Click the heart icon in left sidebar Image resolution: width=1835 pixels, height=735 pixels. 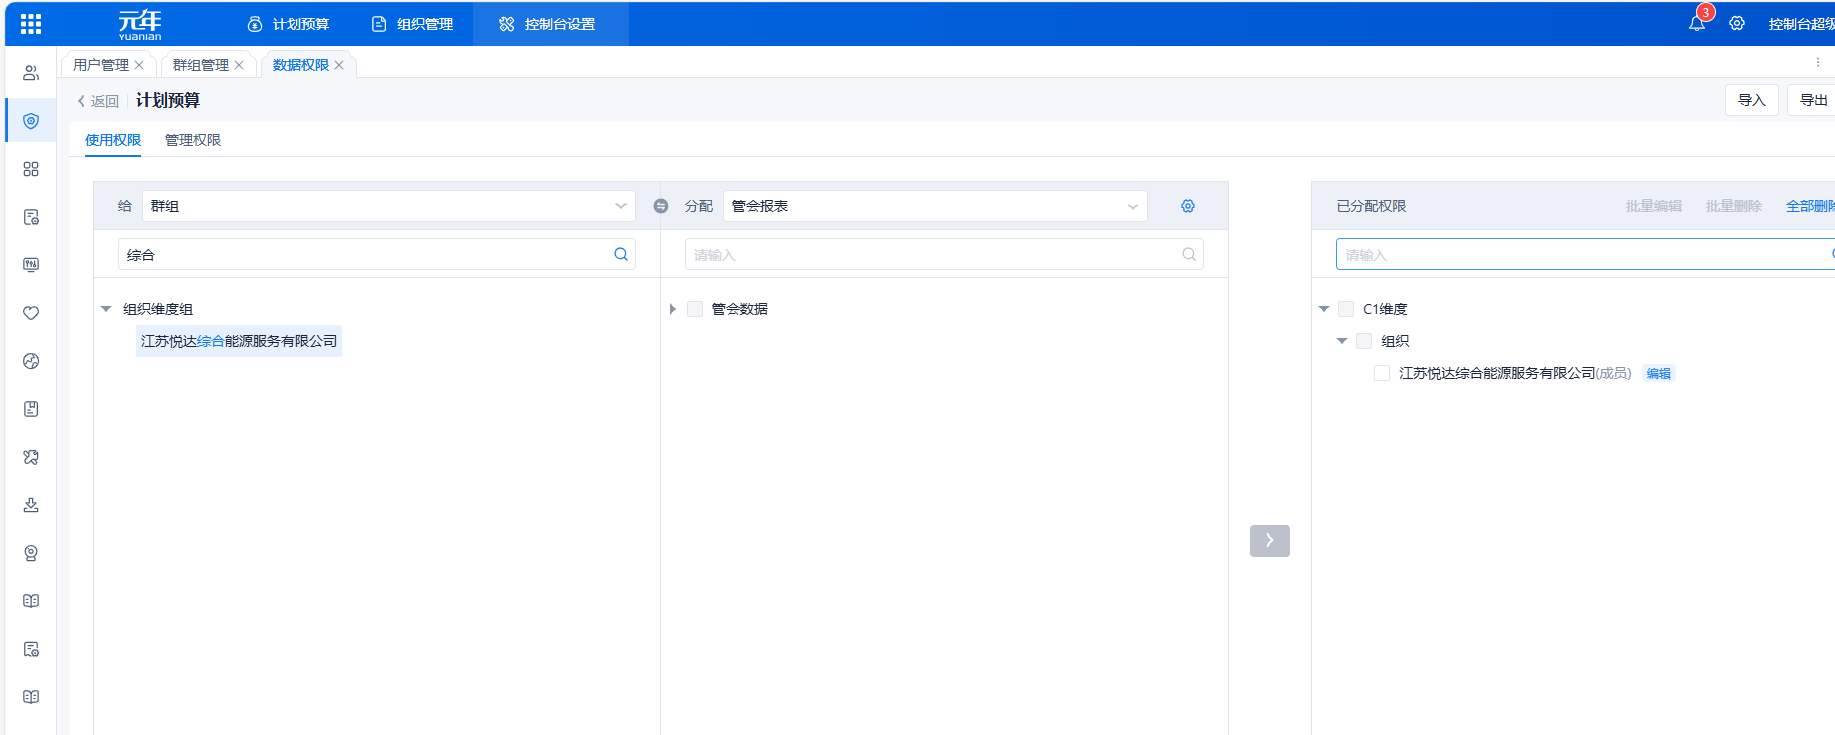(x=31, y=313)
